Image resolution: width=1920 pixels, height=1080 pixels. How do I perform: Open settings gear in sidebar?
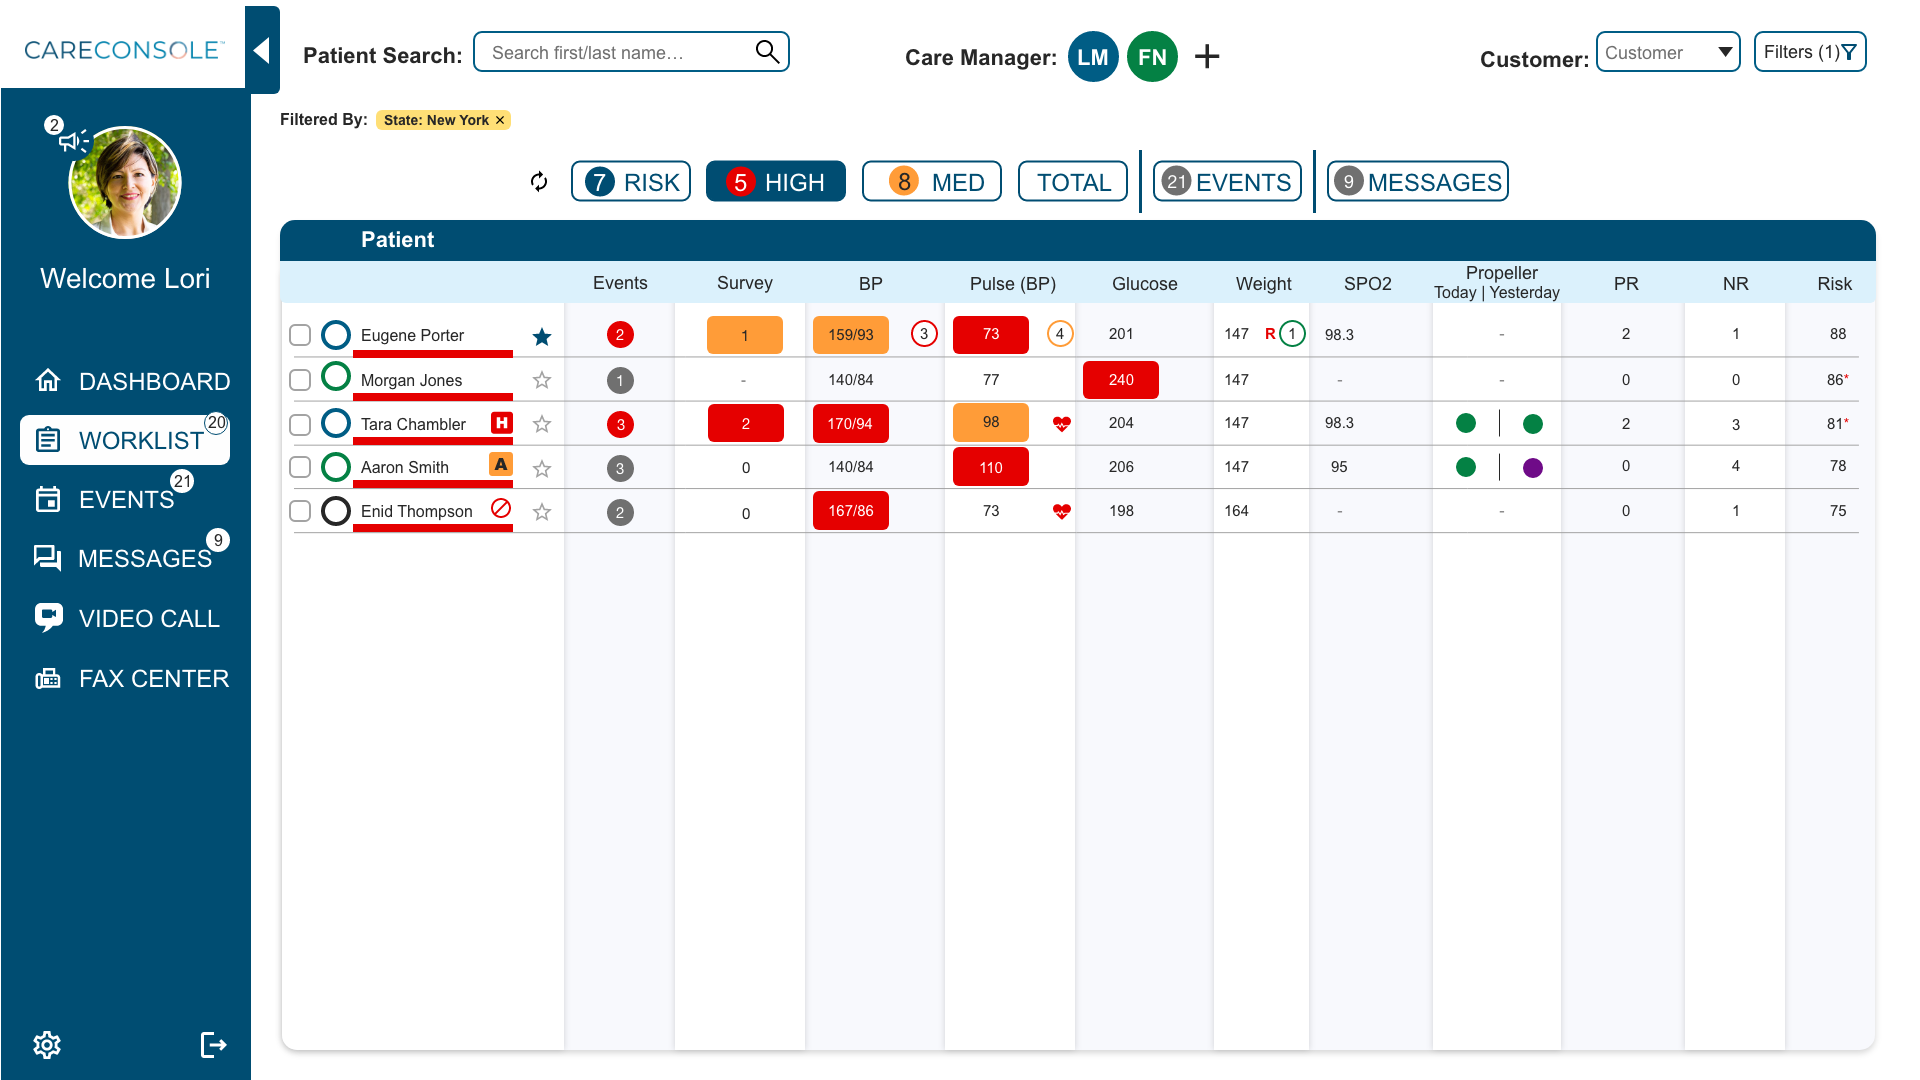[47, 1045]
